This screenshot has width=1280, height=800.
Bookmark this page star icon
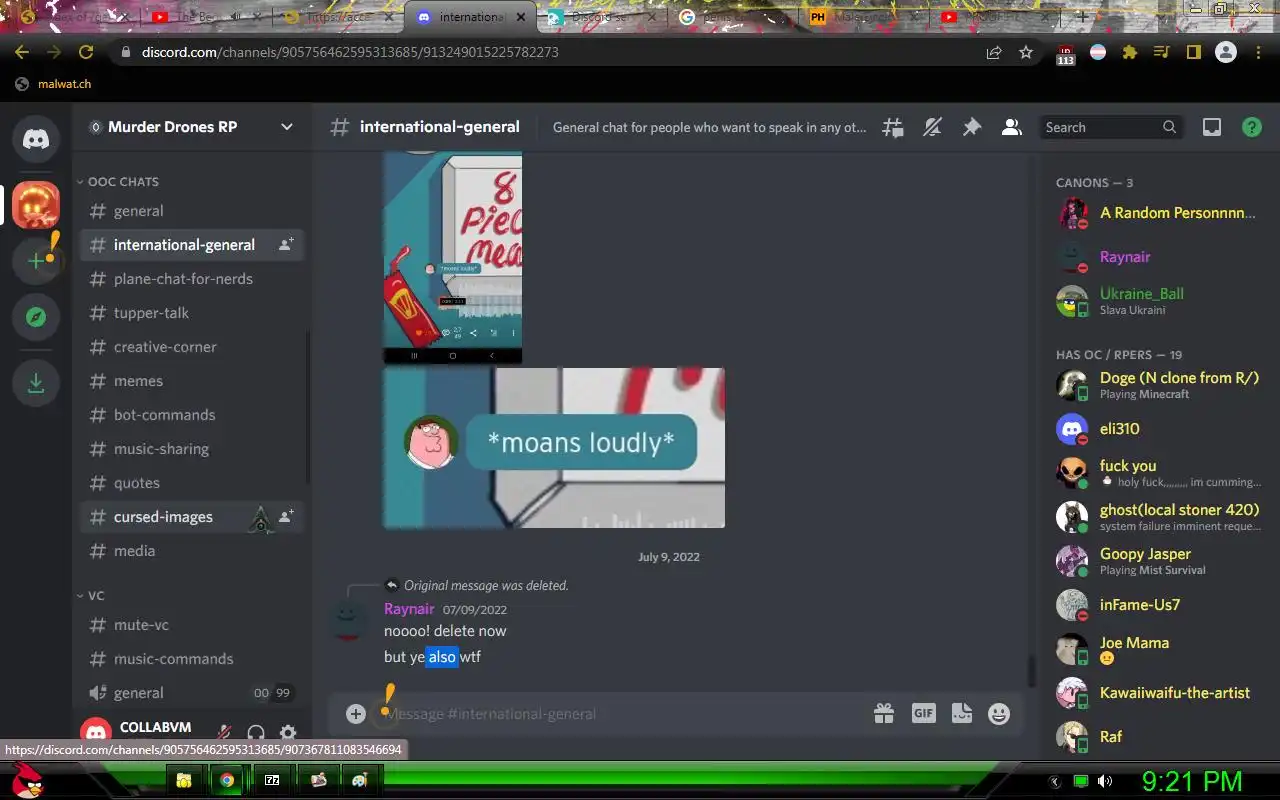click(1026, 52)
